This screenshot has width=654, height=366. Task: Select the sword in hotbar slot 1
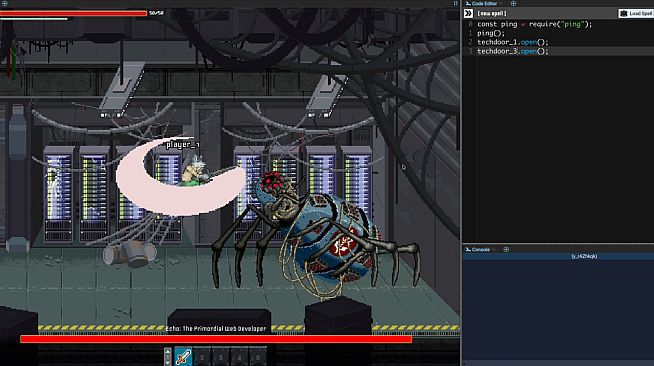pos(183,357)
